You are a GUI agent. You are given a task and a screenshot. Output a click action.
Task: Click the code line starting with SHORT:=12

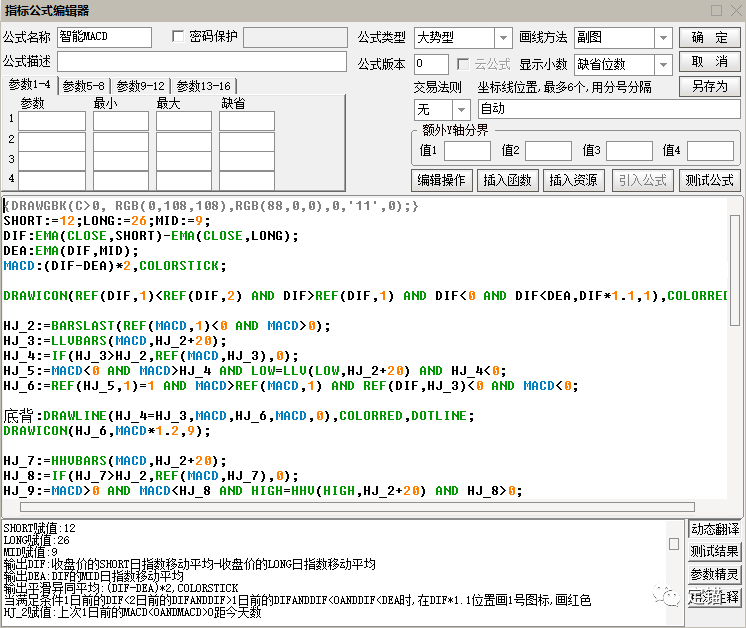click(107, 221)
